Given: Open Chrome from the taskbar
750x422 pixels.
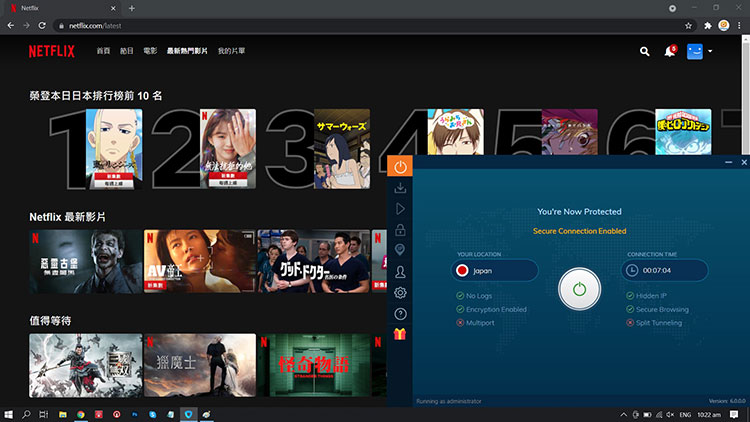Looking at the screenshot, I should point(81,414).
